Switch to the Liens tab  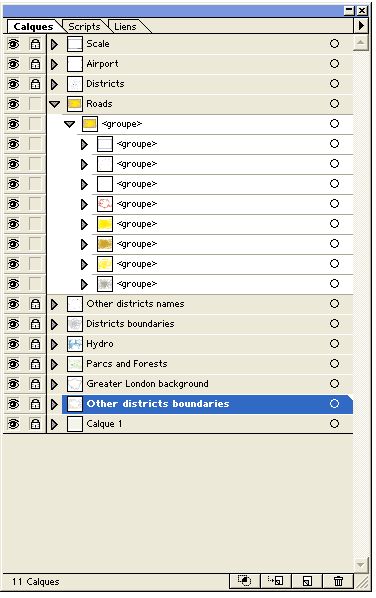[x=125, y=26]
